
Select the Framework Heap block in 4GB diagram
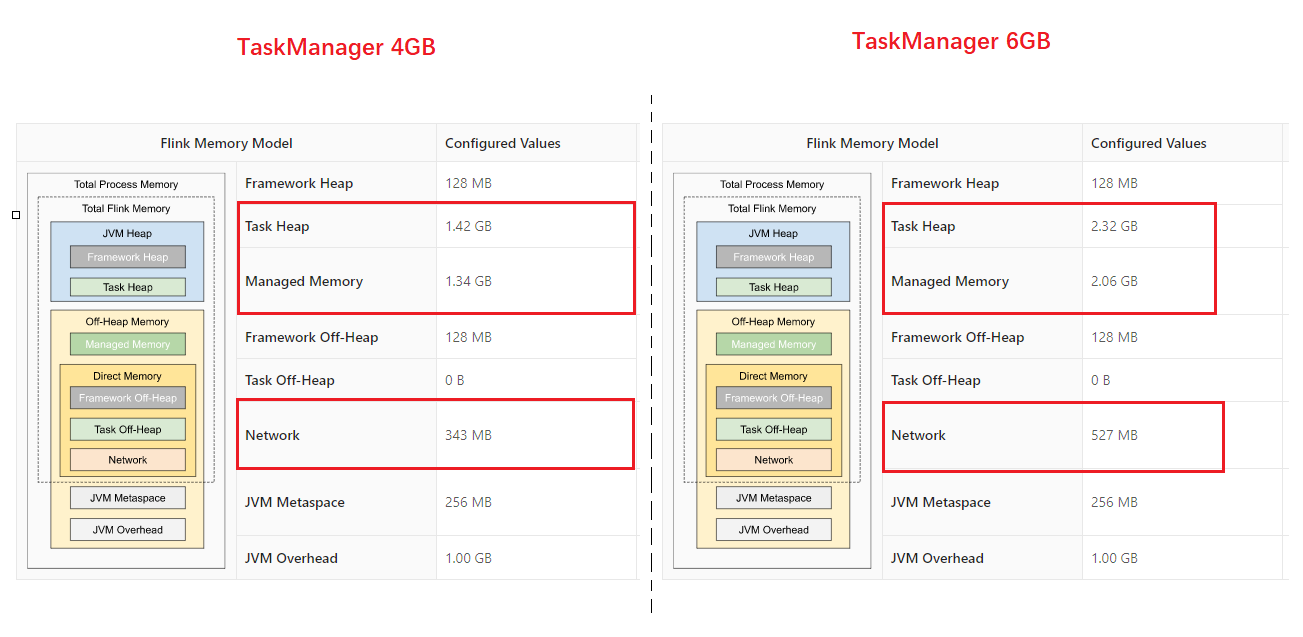(127, 256)
